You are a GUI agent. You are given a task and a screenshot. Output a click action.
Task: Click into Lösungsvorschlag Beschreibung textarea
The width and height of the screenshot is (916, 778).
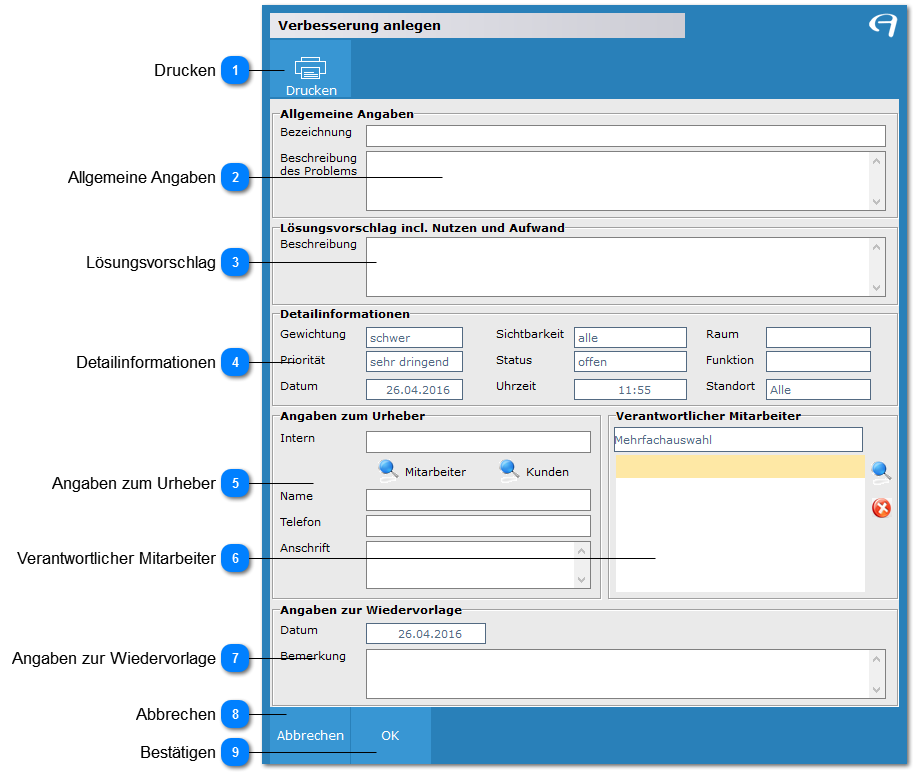click(x=626, y=267)
